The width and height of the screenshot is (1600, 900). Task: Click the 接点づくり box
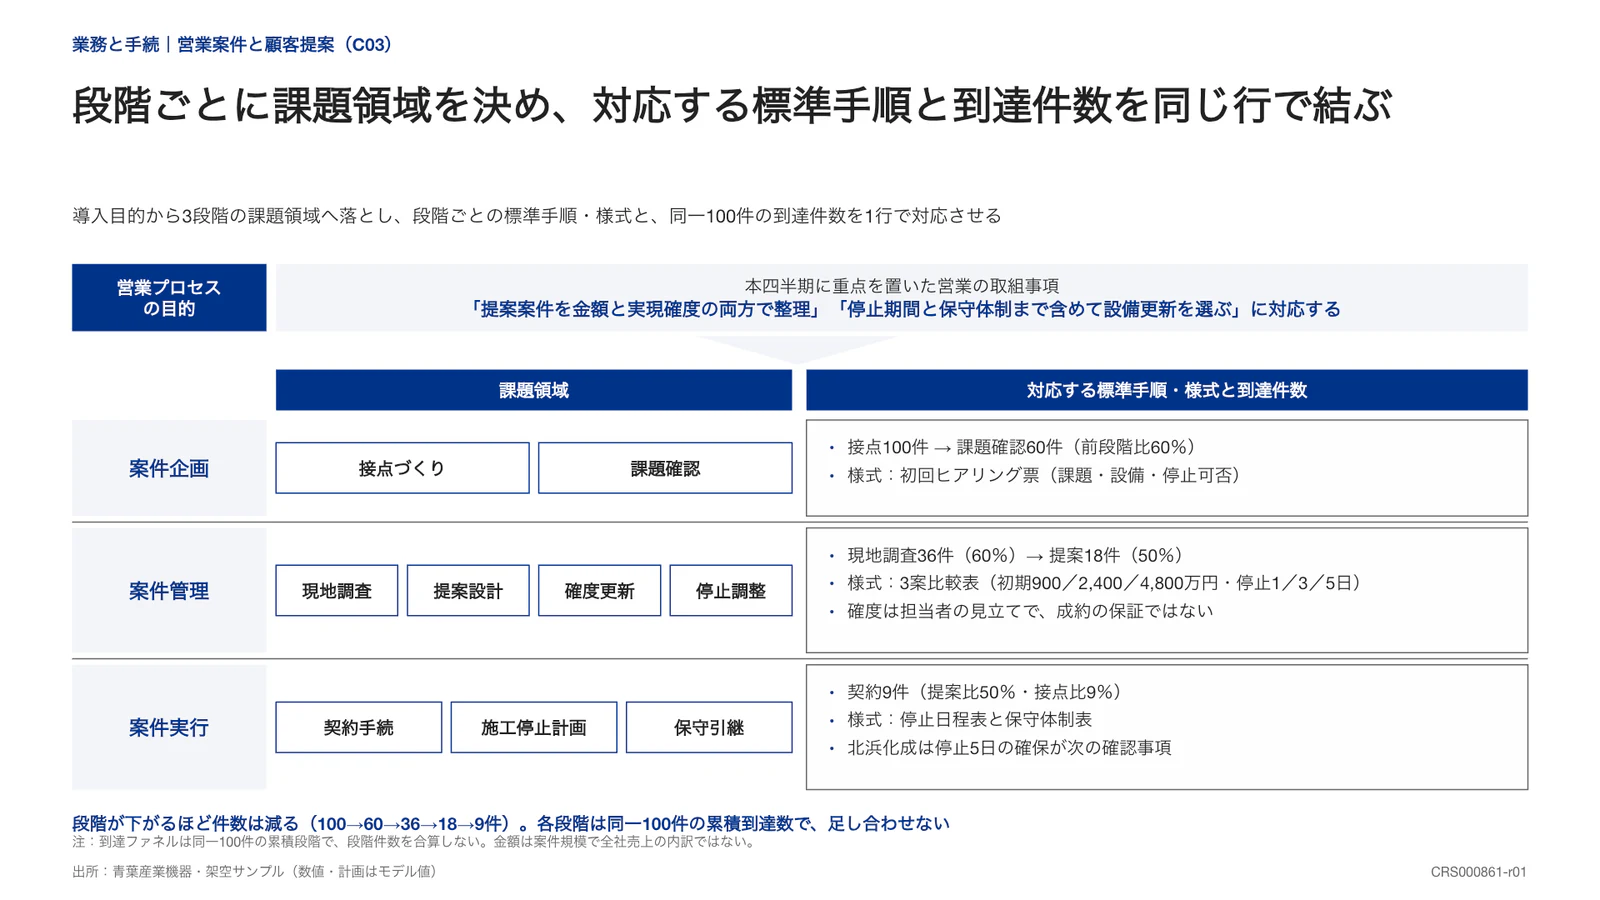(402, 468)
